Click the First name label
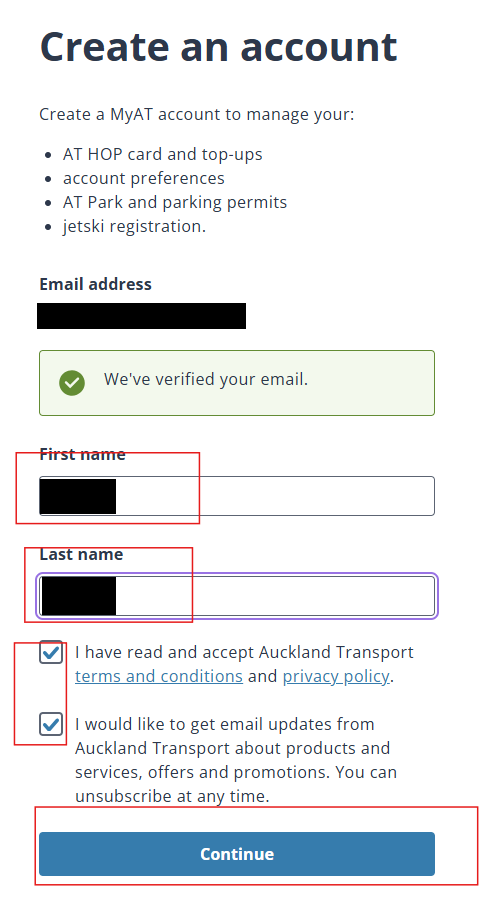 coord(82,454)
